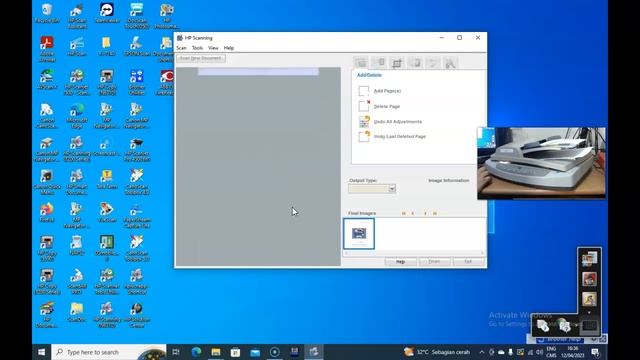This screenshot has height=360, width=640.
Task: Open the taskbar clock and date
Action: 573,352
